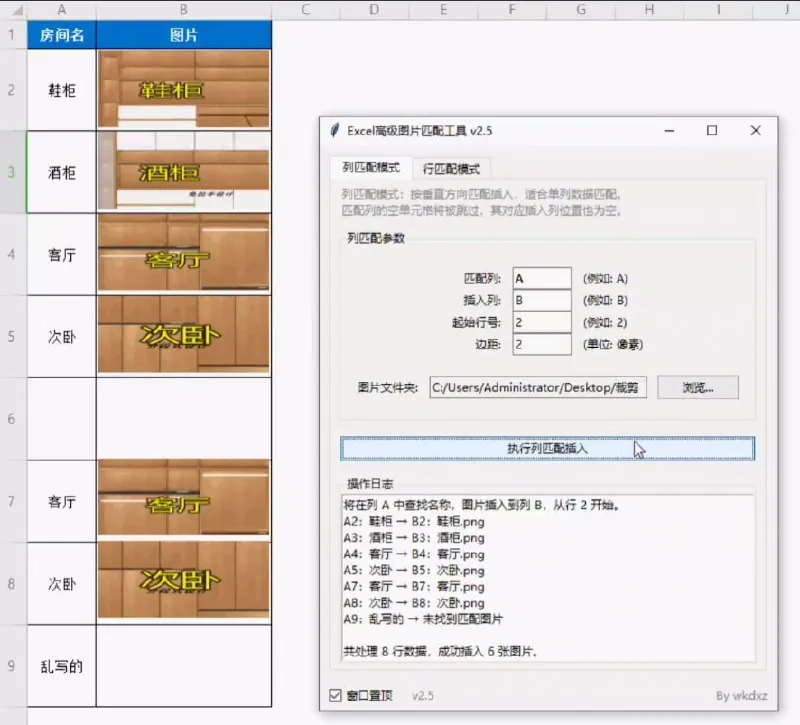Select the 次卧 image in cell B8
This screenshot has width=800, height=725.
(x=184, y=581)
